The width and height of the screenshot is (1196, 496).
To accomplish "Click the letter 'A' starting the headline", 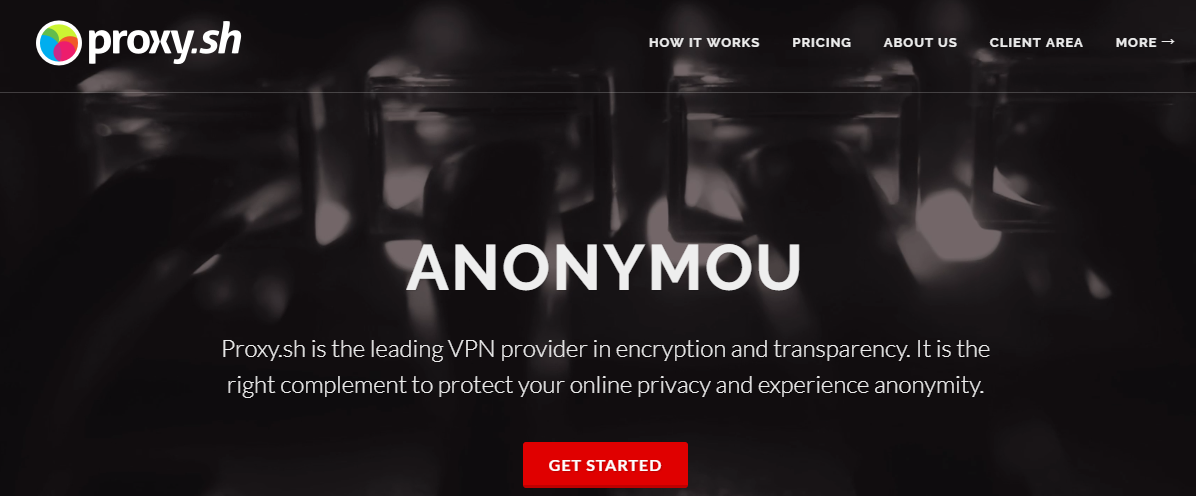I will coord(431,268).
